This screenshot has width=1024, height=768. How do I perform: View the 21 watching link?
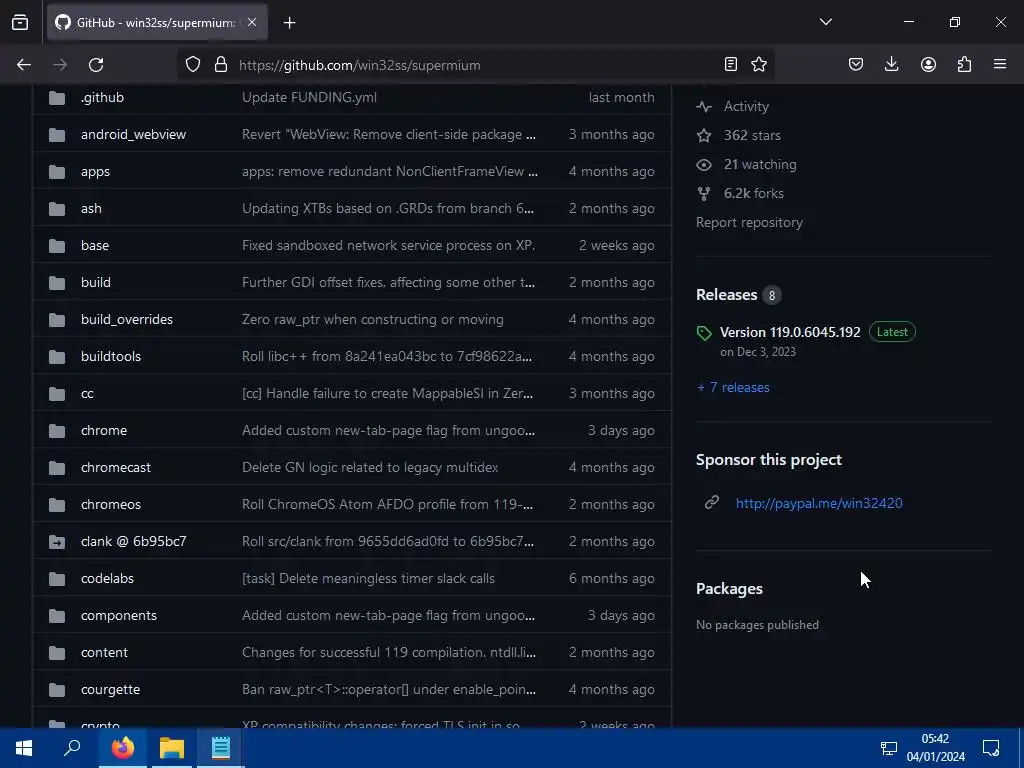(760, 165)
